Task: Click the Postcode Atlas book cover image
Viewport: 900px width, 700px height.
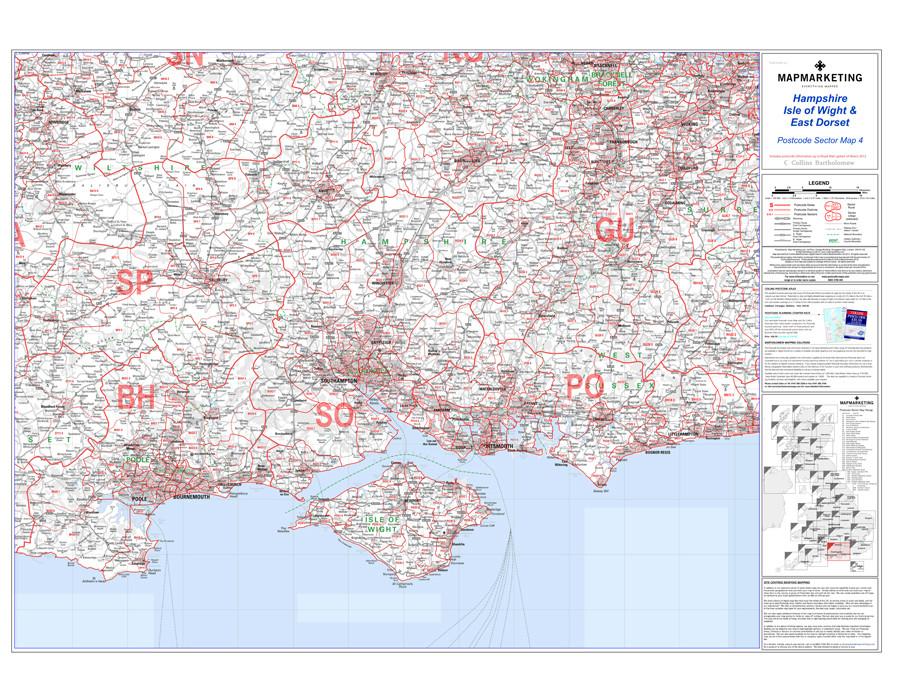Action: (x=856, y=324)
